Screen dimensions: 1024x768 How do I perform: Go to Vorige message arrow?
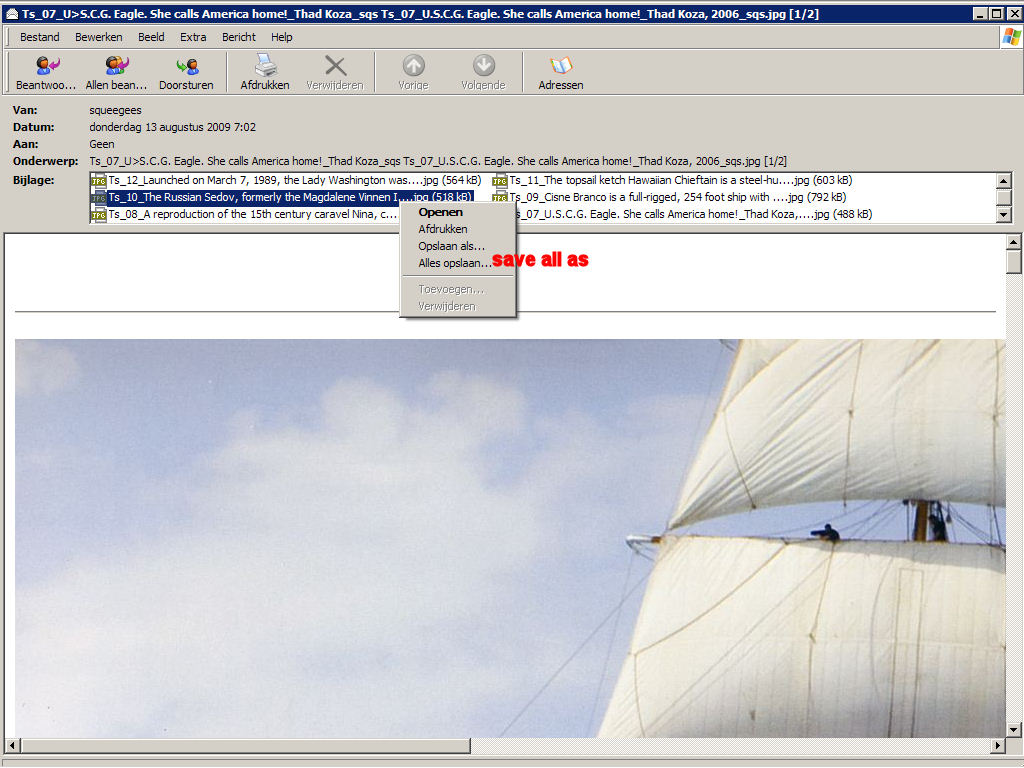(x=413, y=65)
